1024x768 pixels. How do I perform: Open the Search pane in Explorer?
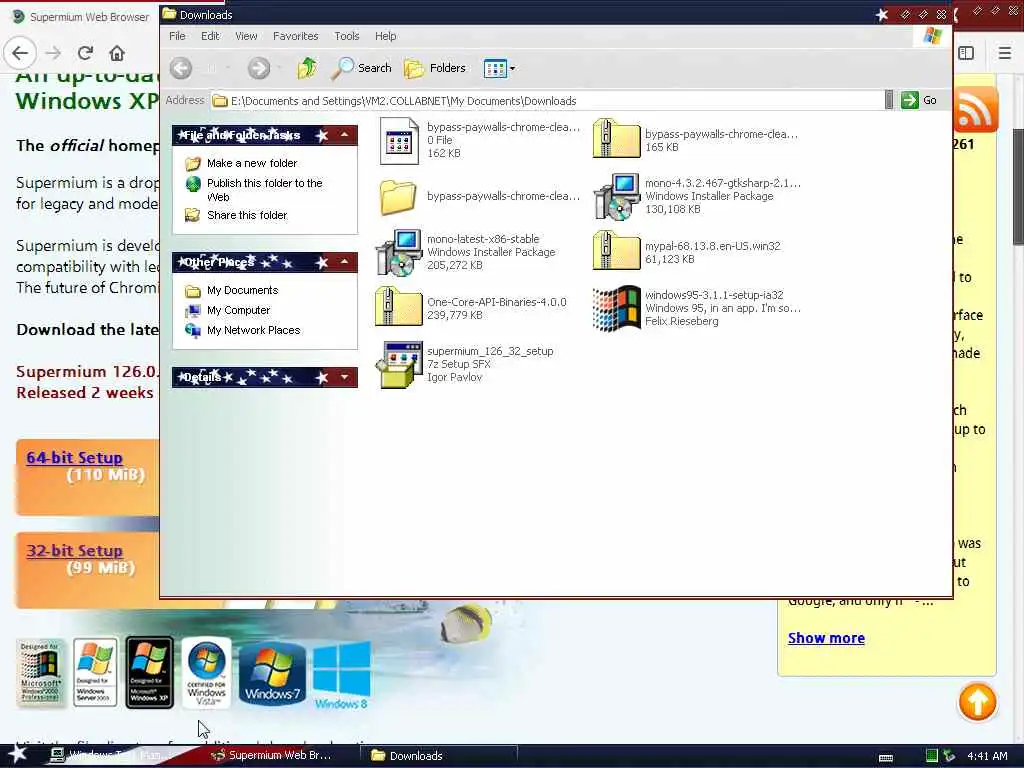361,68
